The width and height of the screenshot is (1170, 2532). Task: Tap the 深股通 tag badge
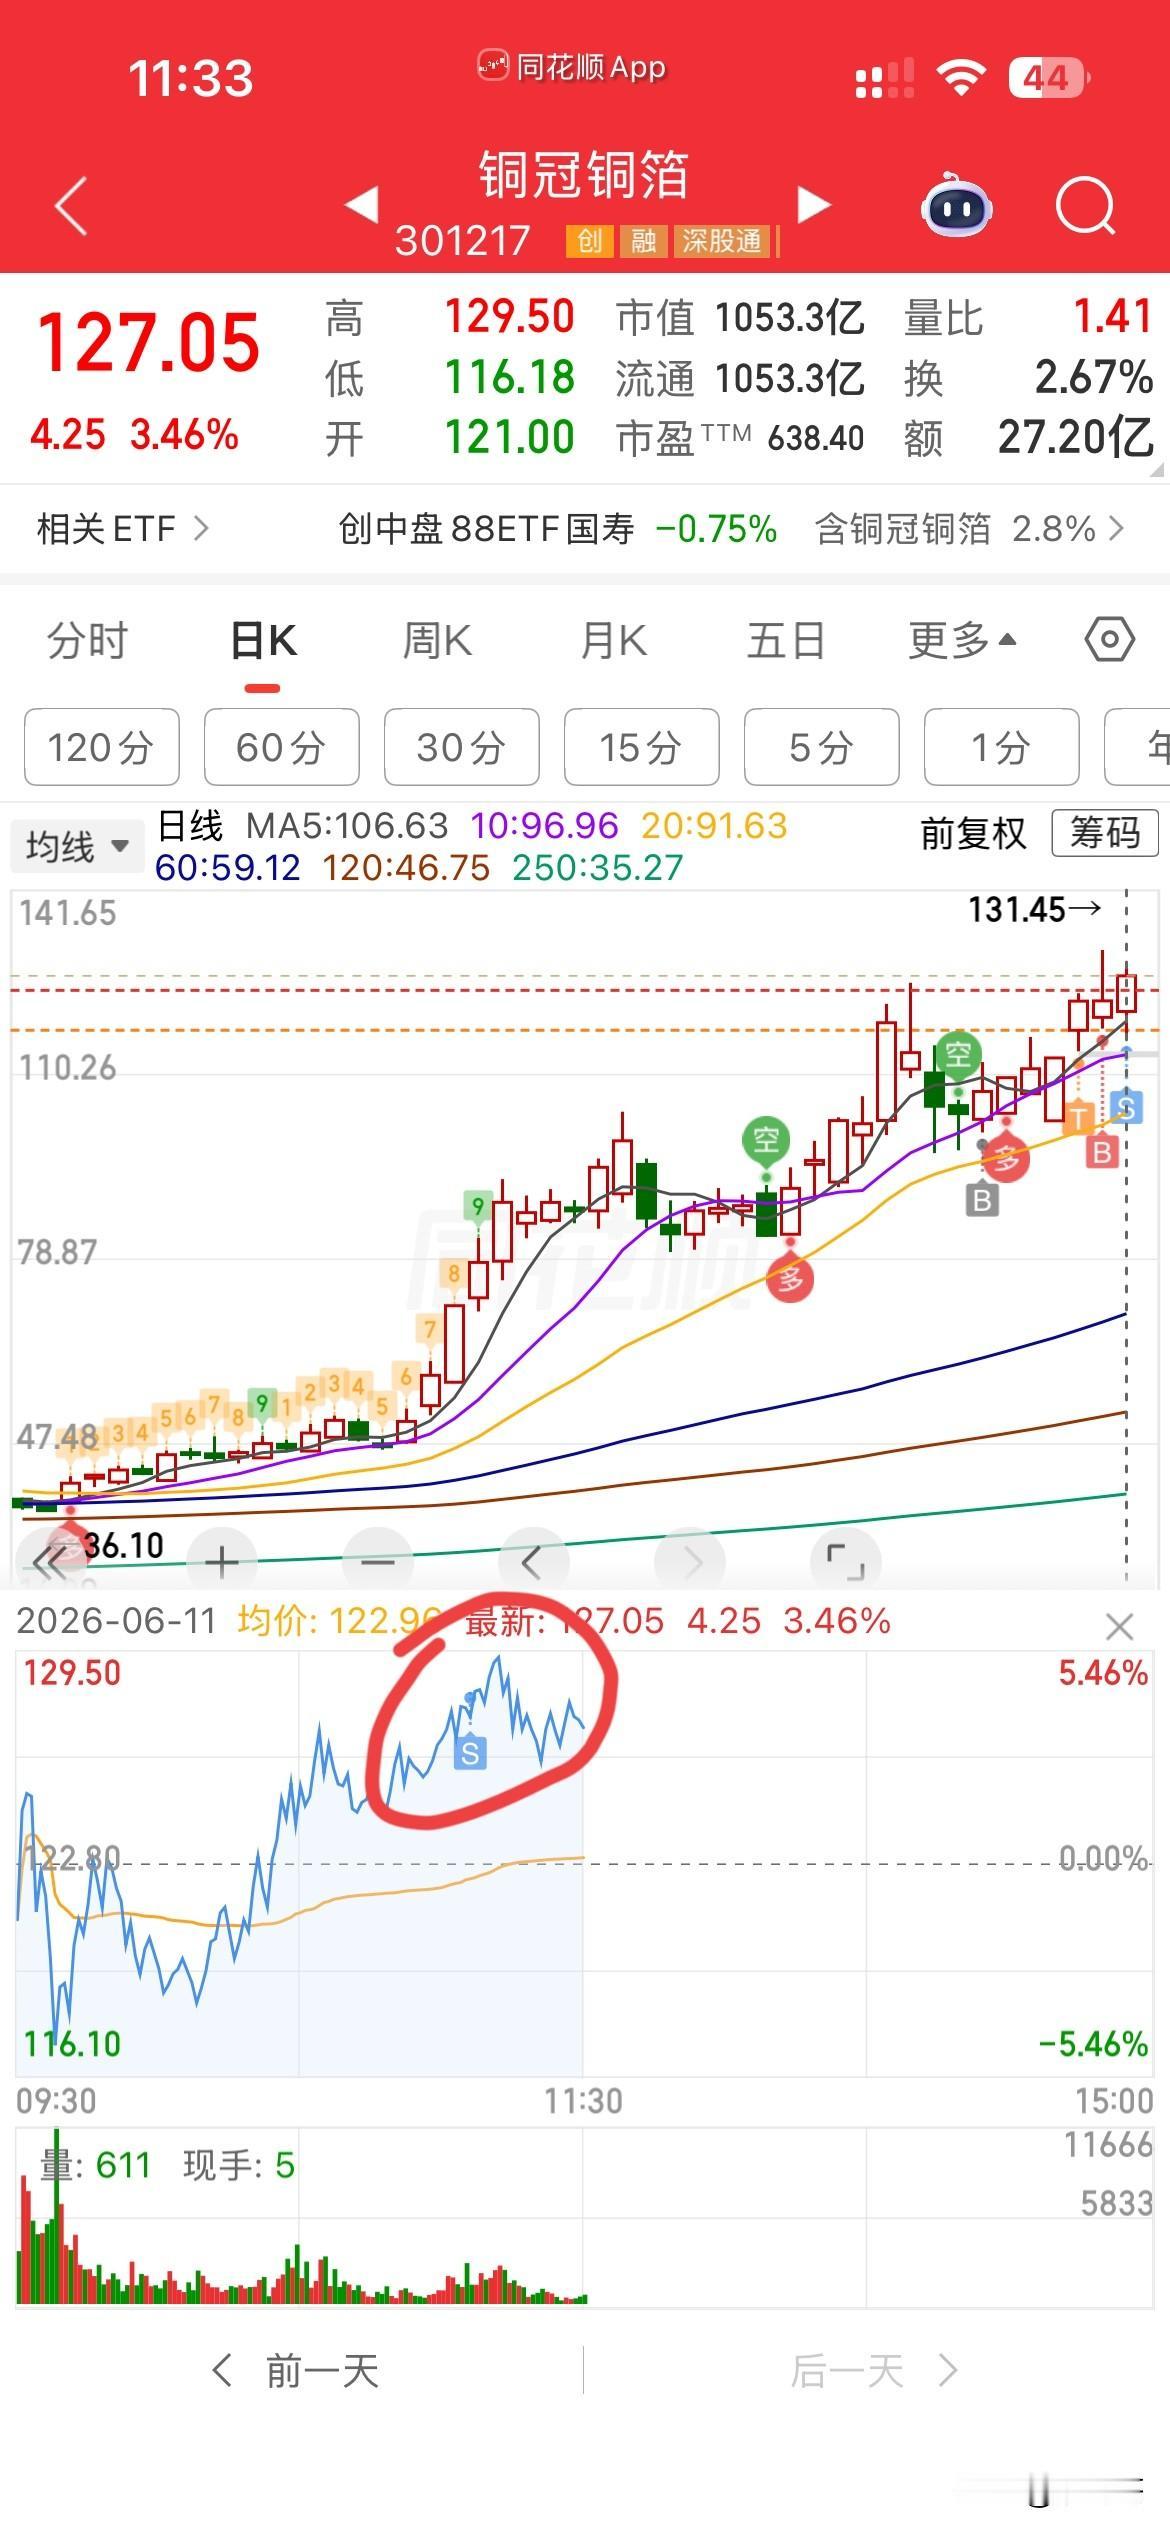click(x=722, y=241)
